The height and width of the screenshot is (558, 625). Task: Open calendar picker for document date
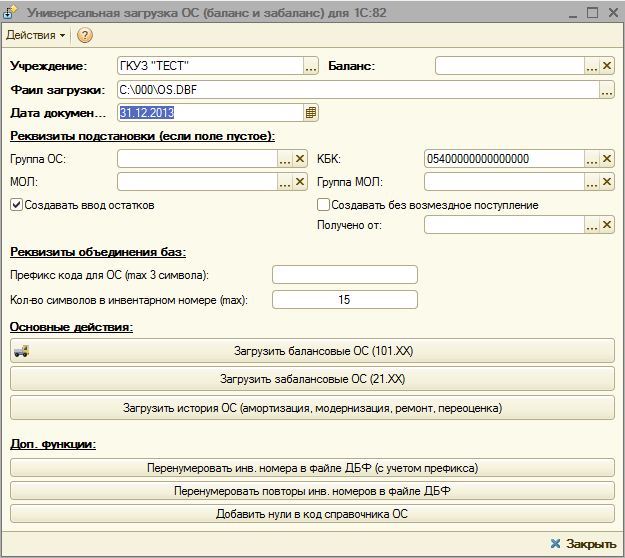click(311, 113)
